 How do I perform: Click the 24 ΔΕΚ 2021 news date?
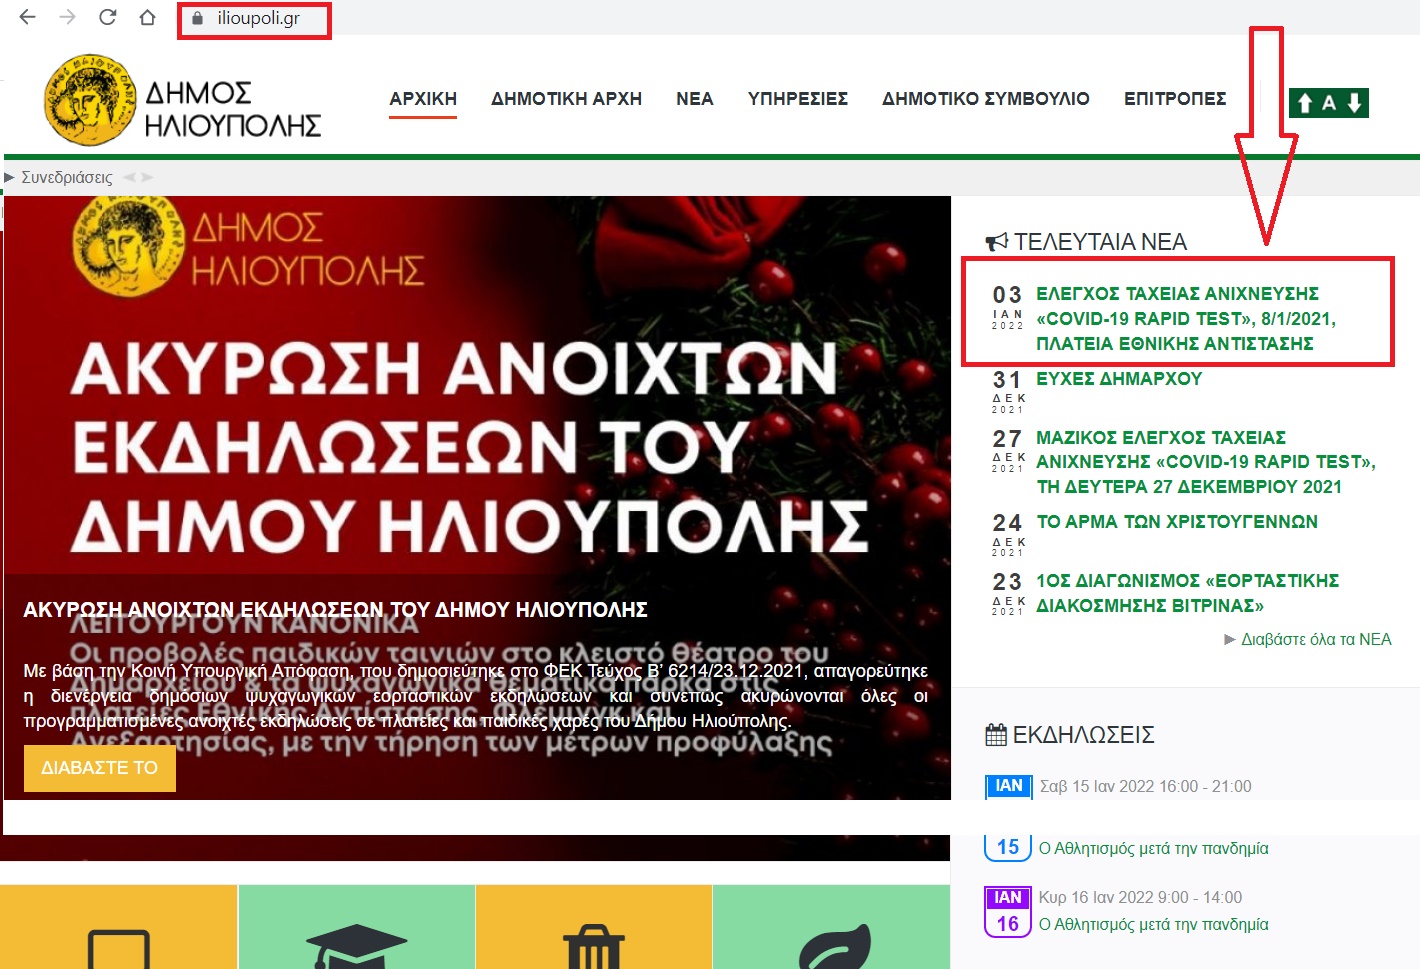point(1007,534)
